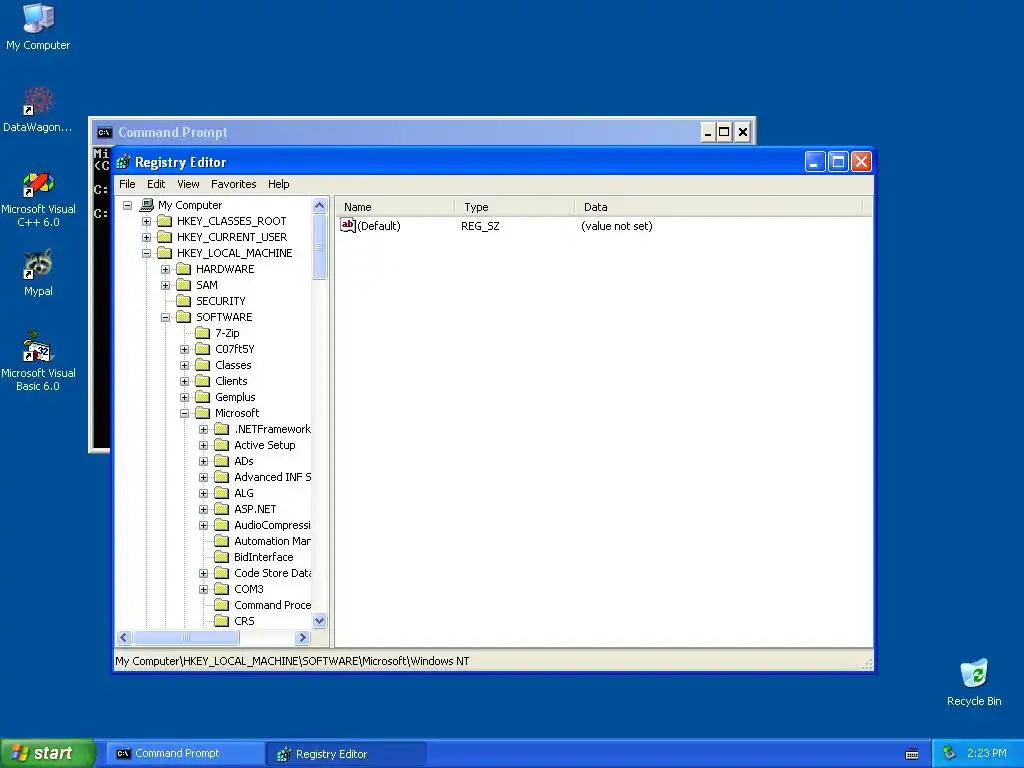
Task: Click tree pane horizontal scrollbar thumb
Action: point(185,637)
